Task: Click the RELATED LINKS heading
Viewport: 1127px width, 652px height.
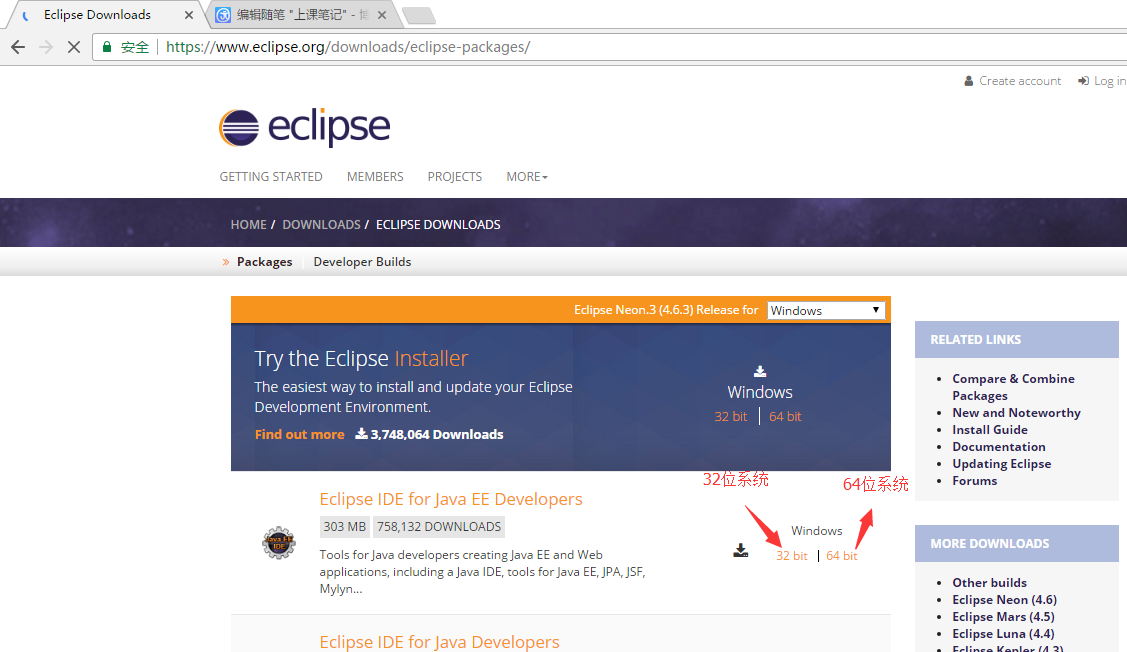Action: [x=975, y=340]
